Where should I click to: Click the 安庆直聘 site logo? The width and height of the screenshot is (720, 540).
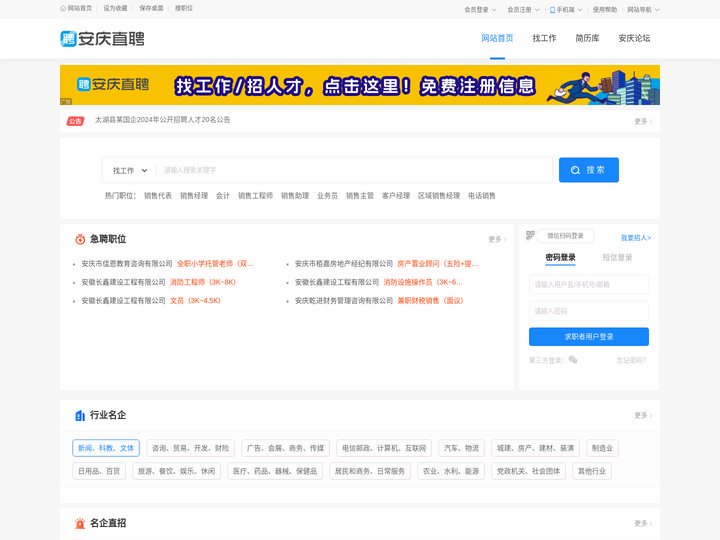(x=102, y=39)
